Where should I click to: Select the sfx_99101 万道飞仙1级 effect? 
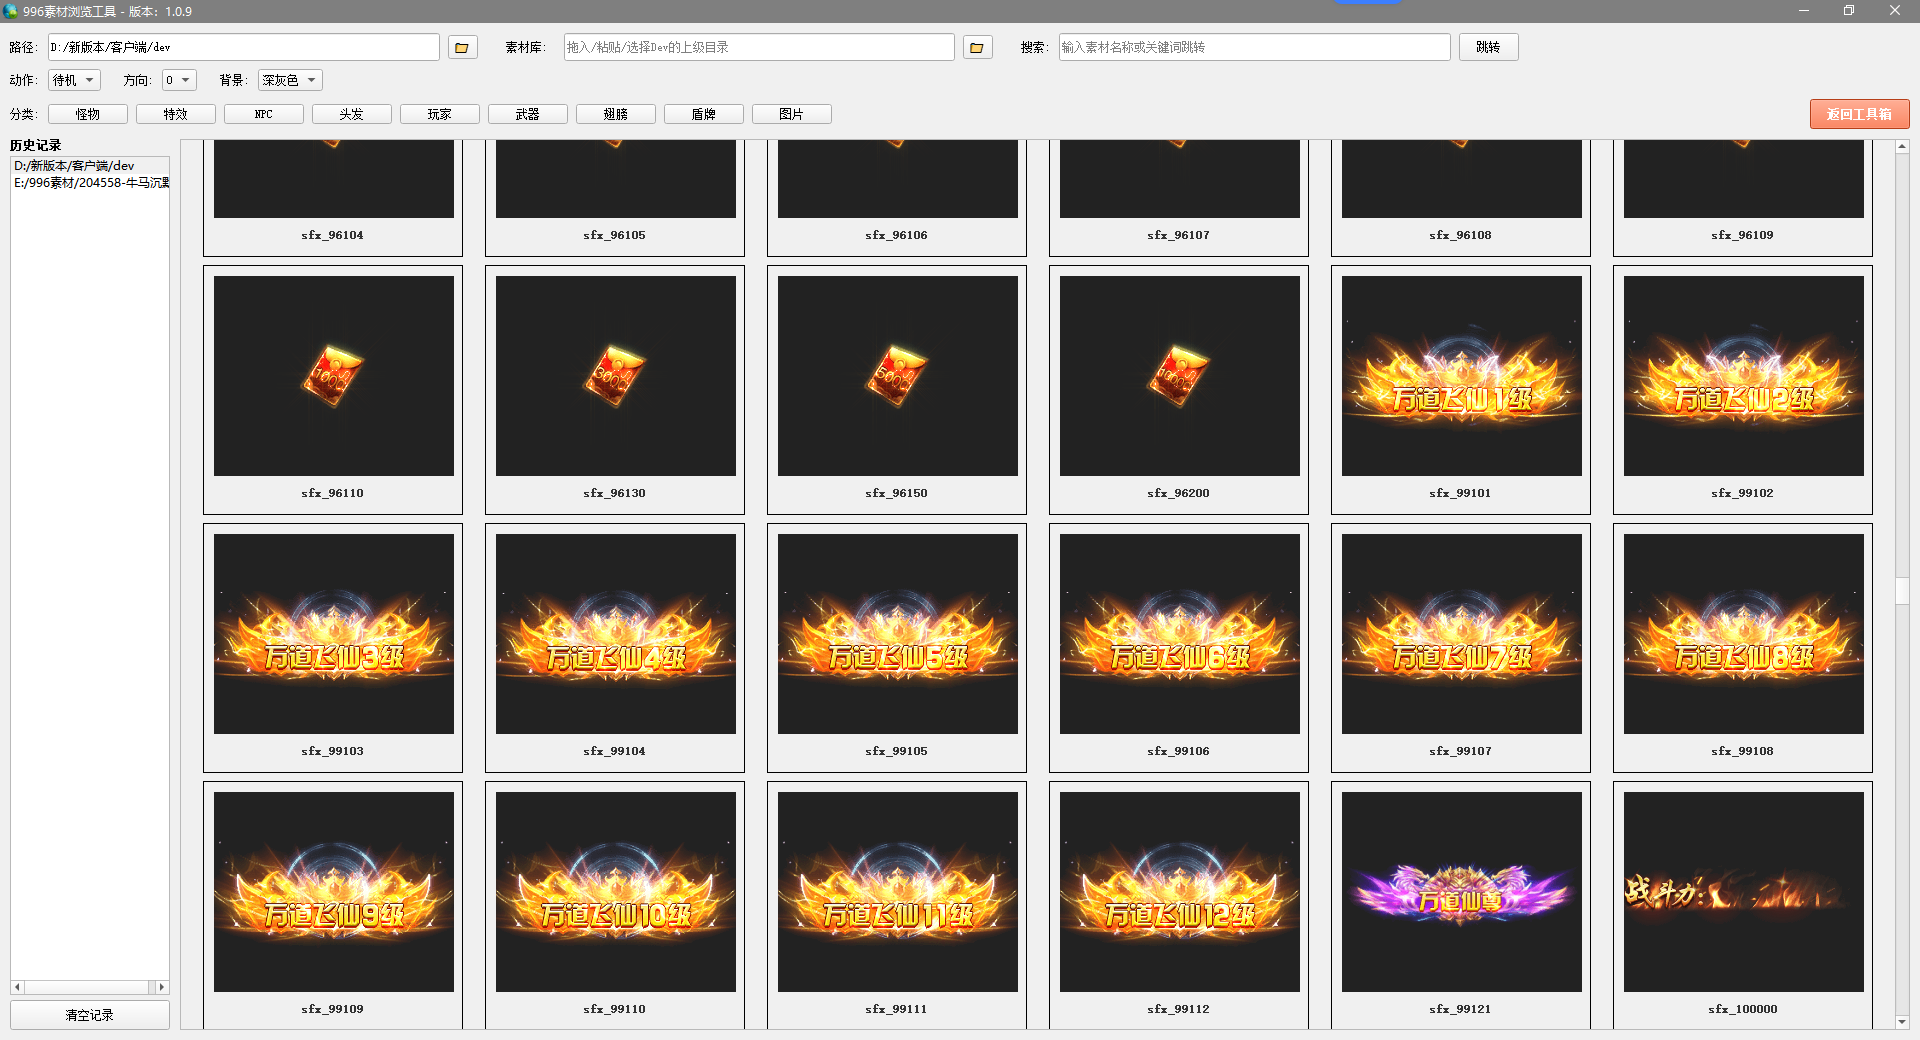click(x=1460, y=377)
